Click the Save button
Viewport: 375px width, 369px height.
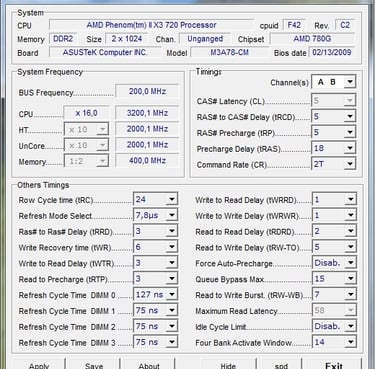point(94,364)
